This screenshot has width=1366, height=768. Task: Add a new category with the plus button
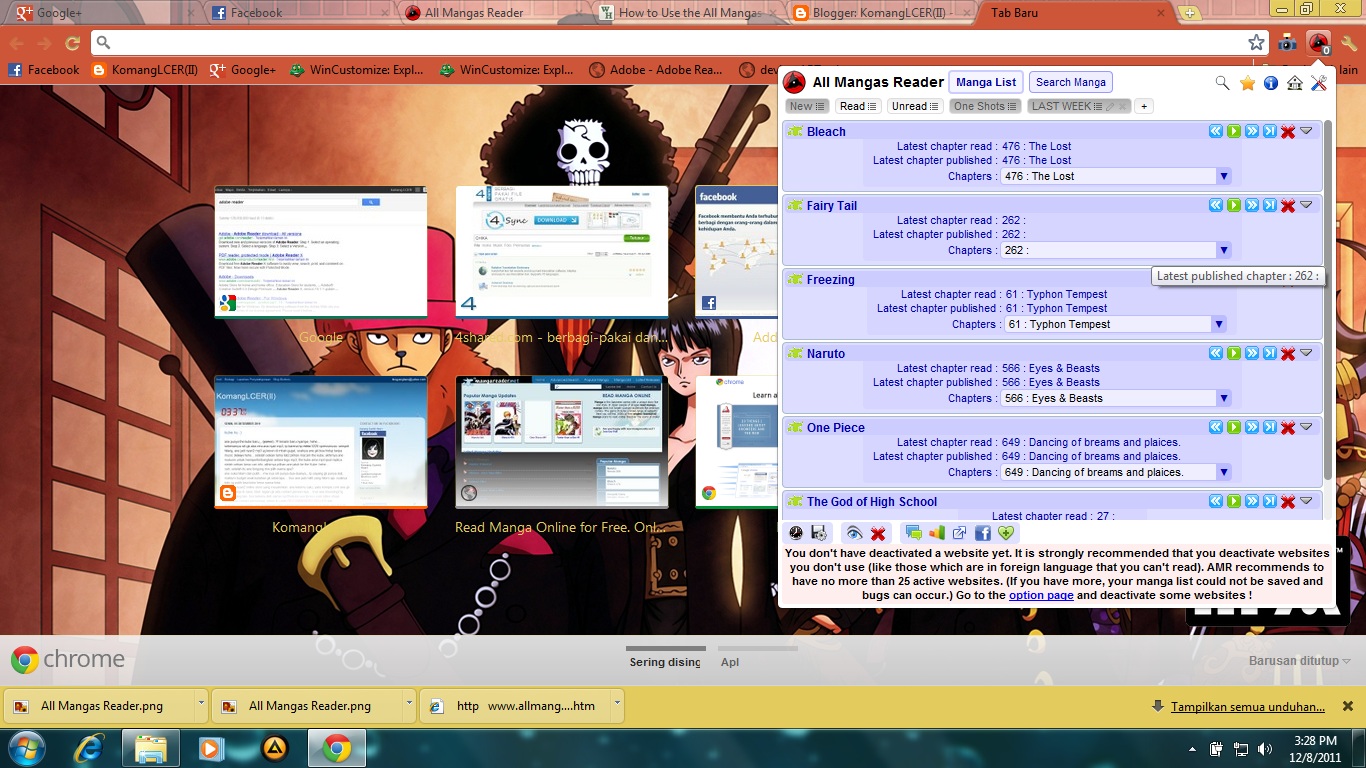(1145, 106)
